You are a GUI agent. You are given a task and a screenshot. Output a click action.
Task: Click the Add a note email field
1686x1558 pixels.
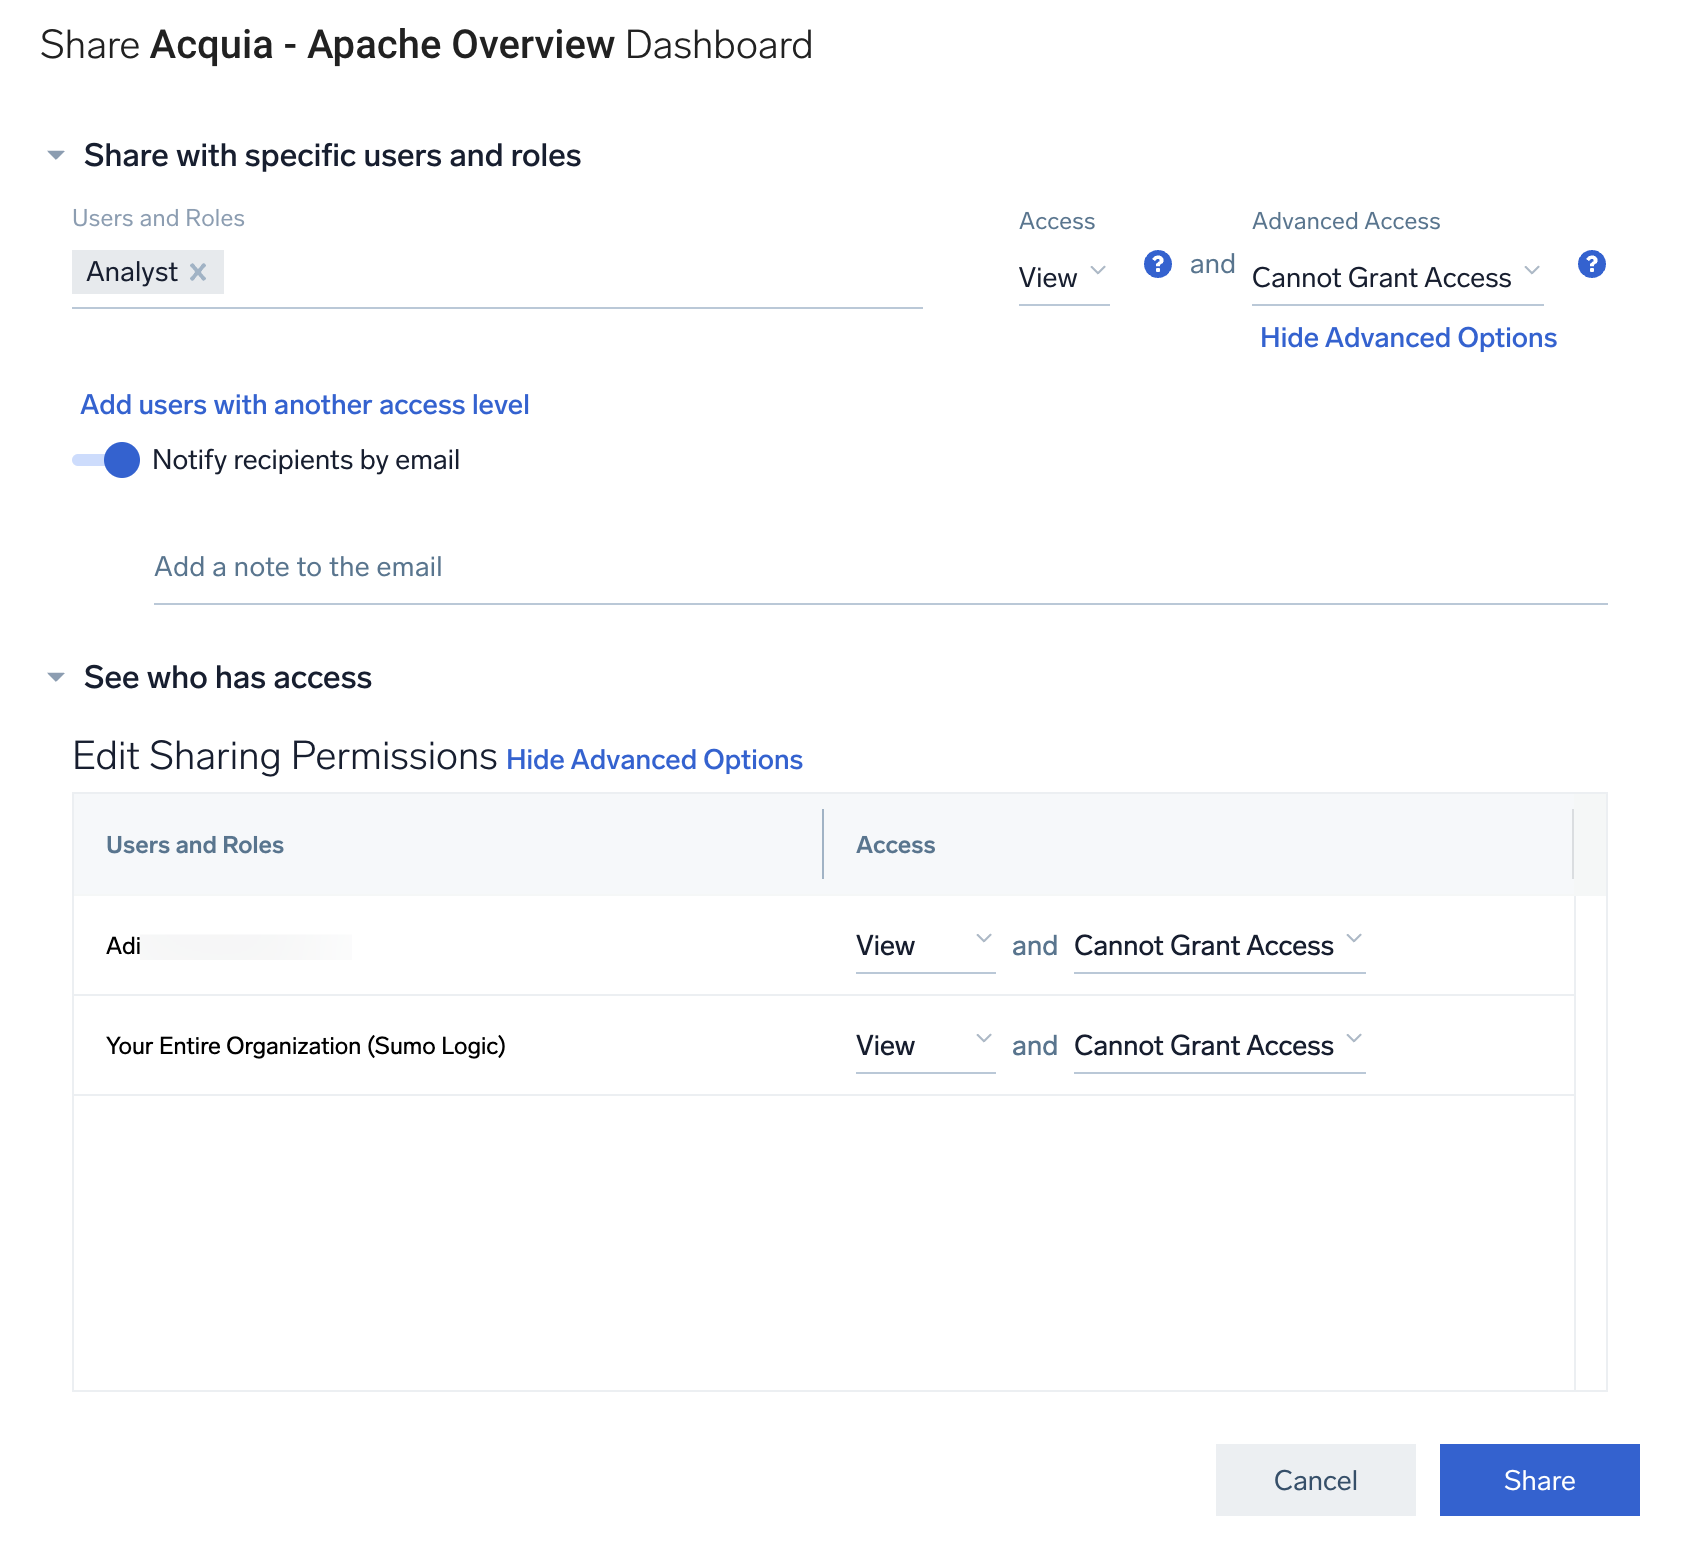coord(880,567)
